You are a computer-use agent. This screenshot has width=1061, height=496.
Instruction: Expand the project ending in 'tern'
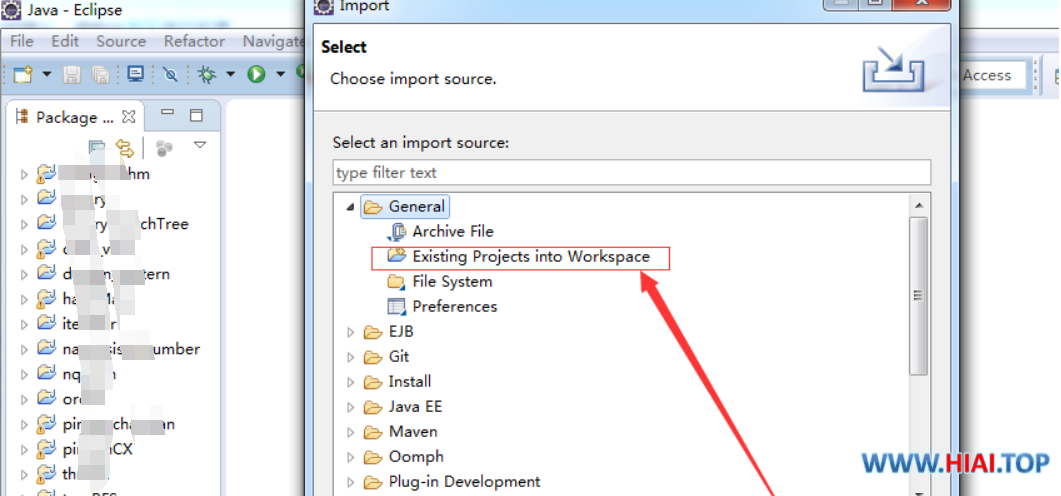tap(24, 275)
